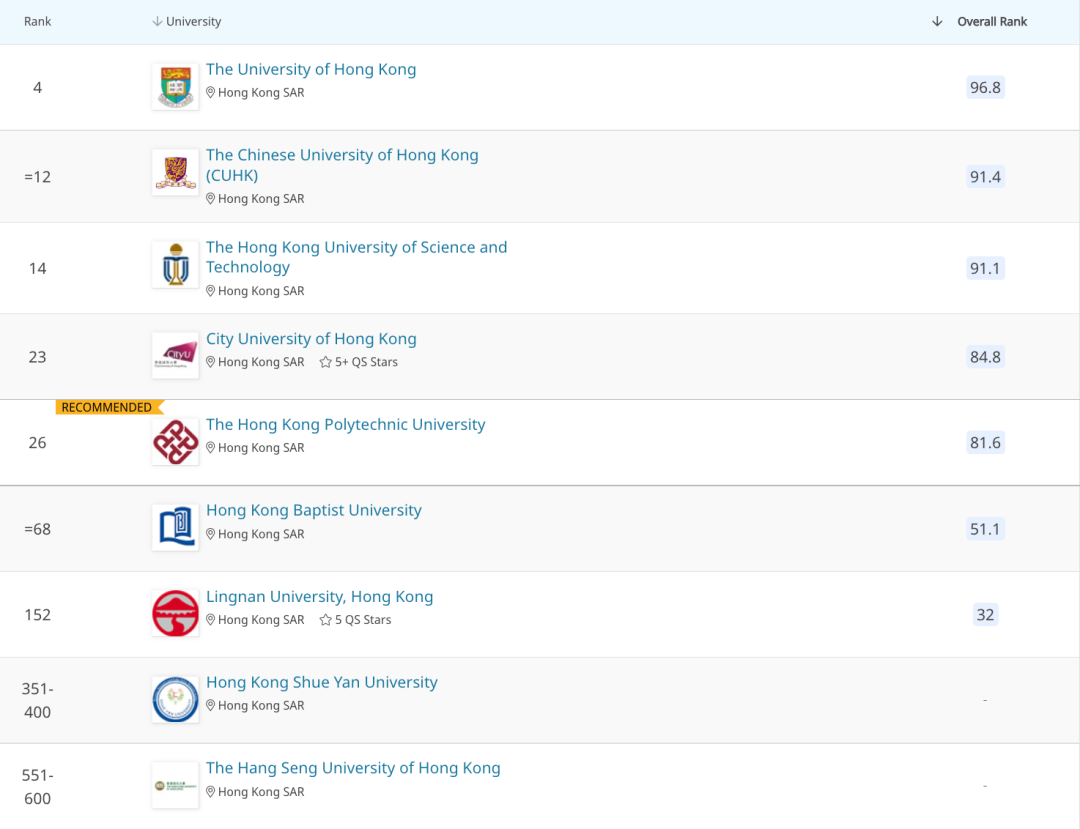Sort by the University column arrow
Image resolution: width=1080 pixels, height=829 pixels.
pos(157,22)
